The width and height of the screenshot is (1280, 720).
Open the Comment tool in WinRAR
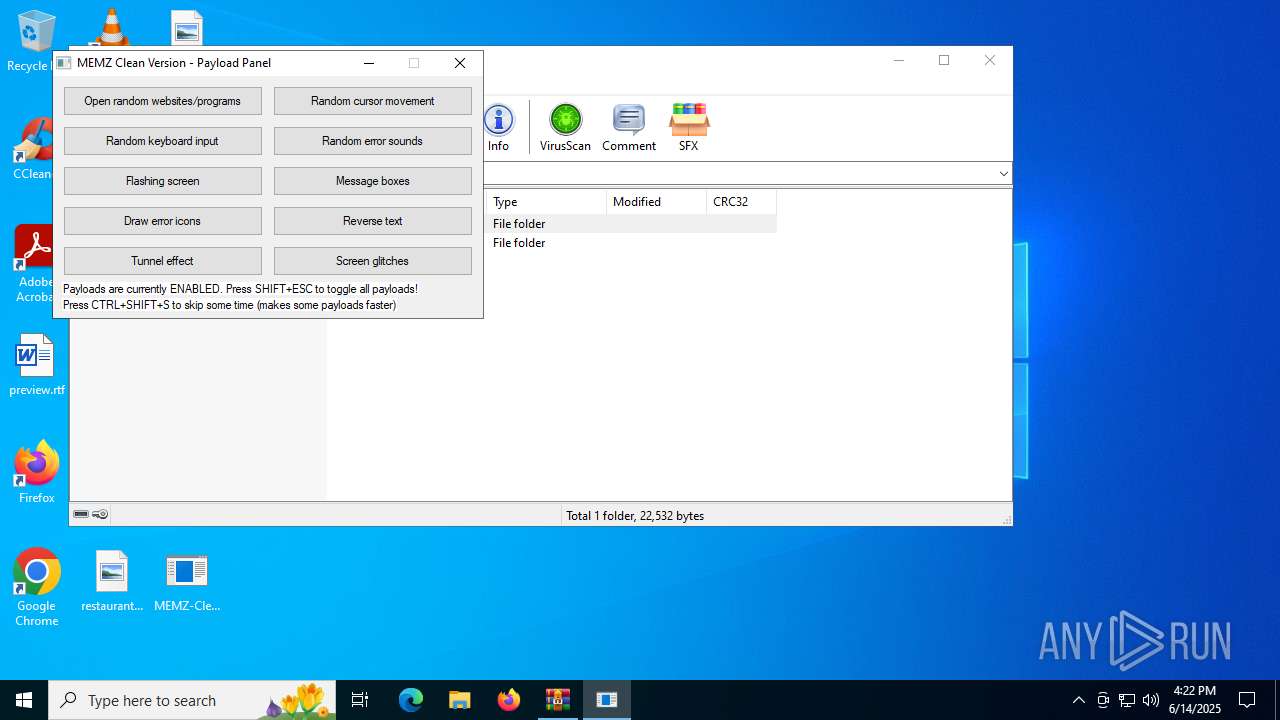(x=629, y=128)
